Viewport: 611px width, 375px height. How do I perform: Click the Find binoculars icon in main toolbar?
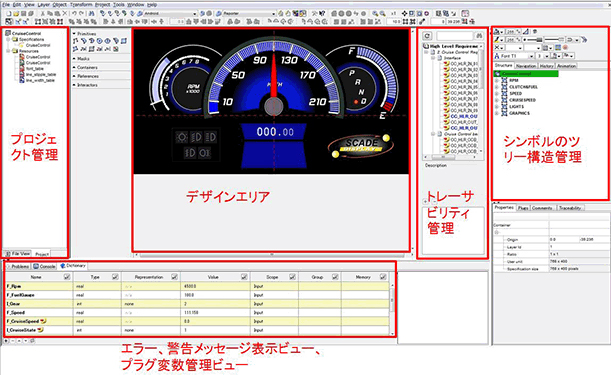(x=91, y=13)
